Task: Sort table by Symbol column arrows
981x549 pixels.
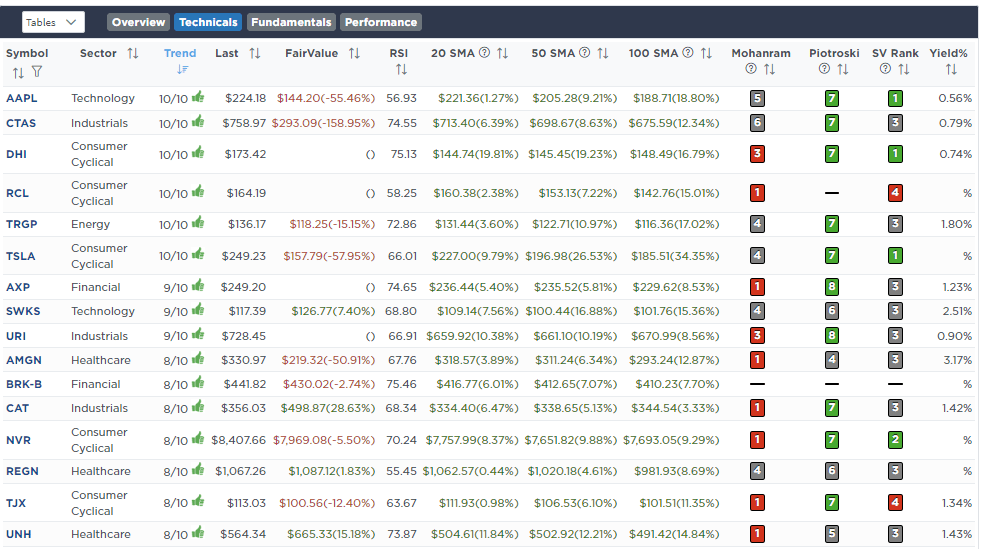Action: pyautogui.click(x=18, y=72)
